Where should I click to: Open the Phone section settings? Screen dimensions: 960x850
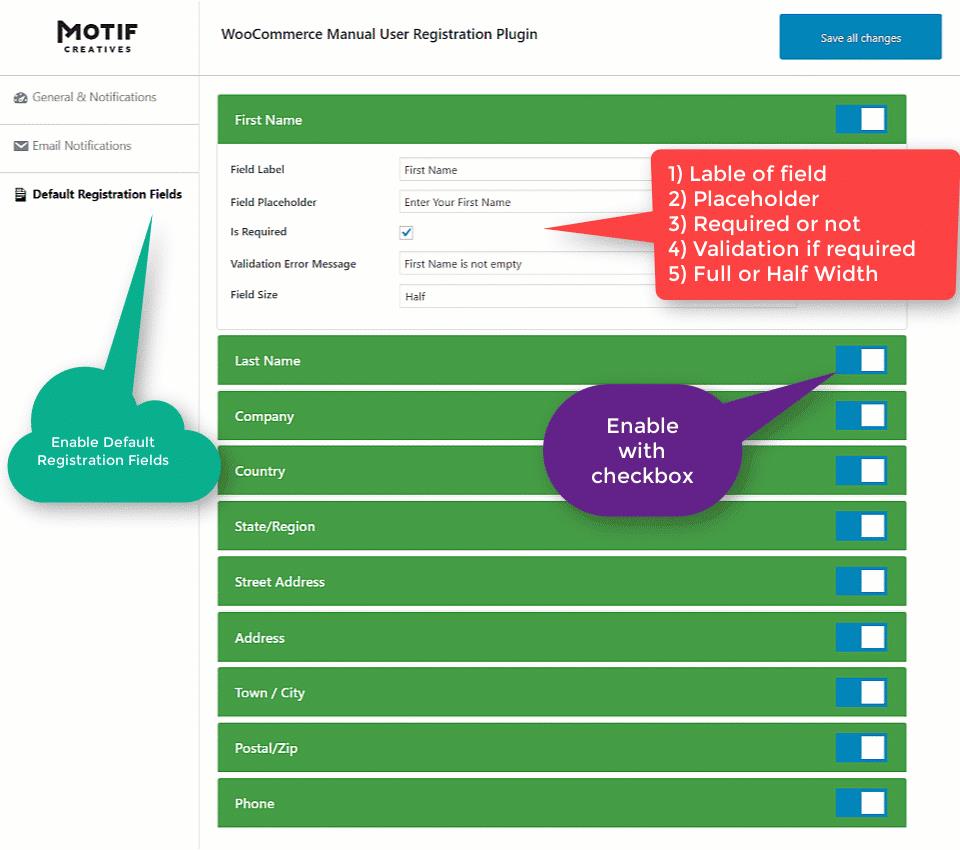[561, 803]
